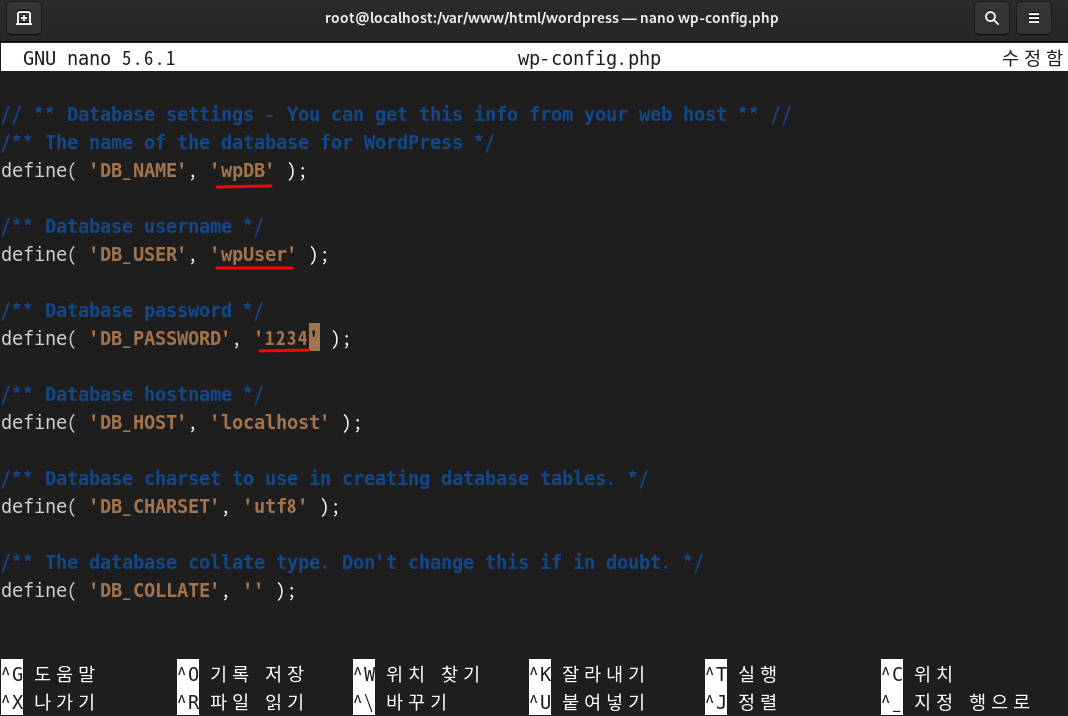The width and height of the screenshot is (1068, 716).
Task: Click the wp-config.php filename in nano header
Action: [589, 59]
